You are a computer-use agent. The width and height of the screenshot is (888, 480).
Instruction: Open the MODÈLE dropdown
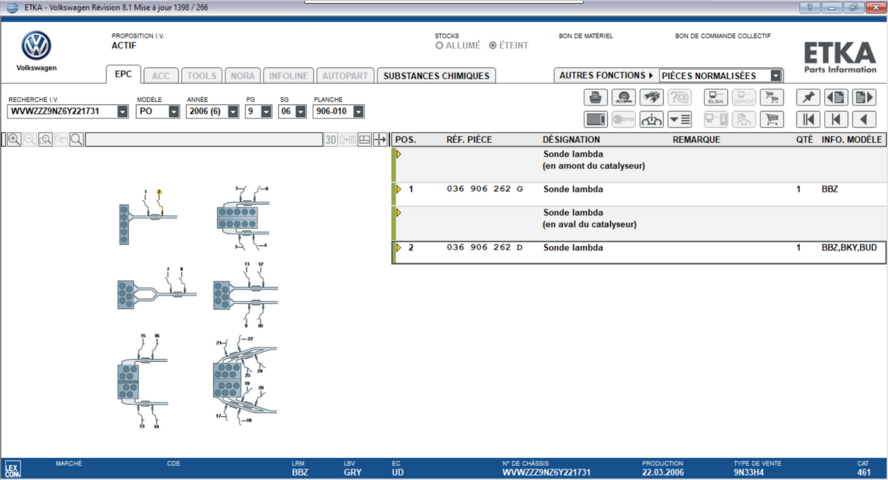coord(173,112)
